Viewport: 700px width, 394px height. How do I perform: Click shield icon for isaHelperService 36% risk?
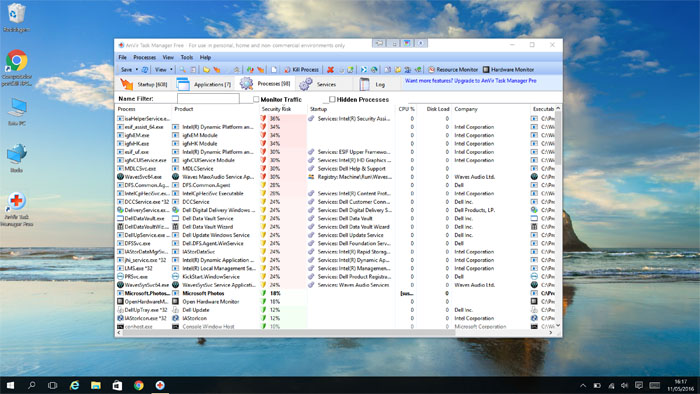pos(263,119)
